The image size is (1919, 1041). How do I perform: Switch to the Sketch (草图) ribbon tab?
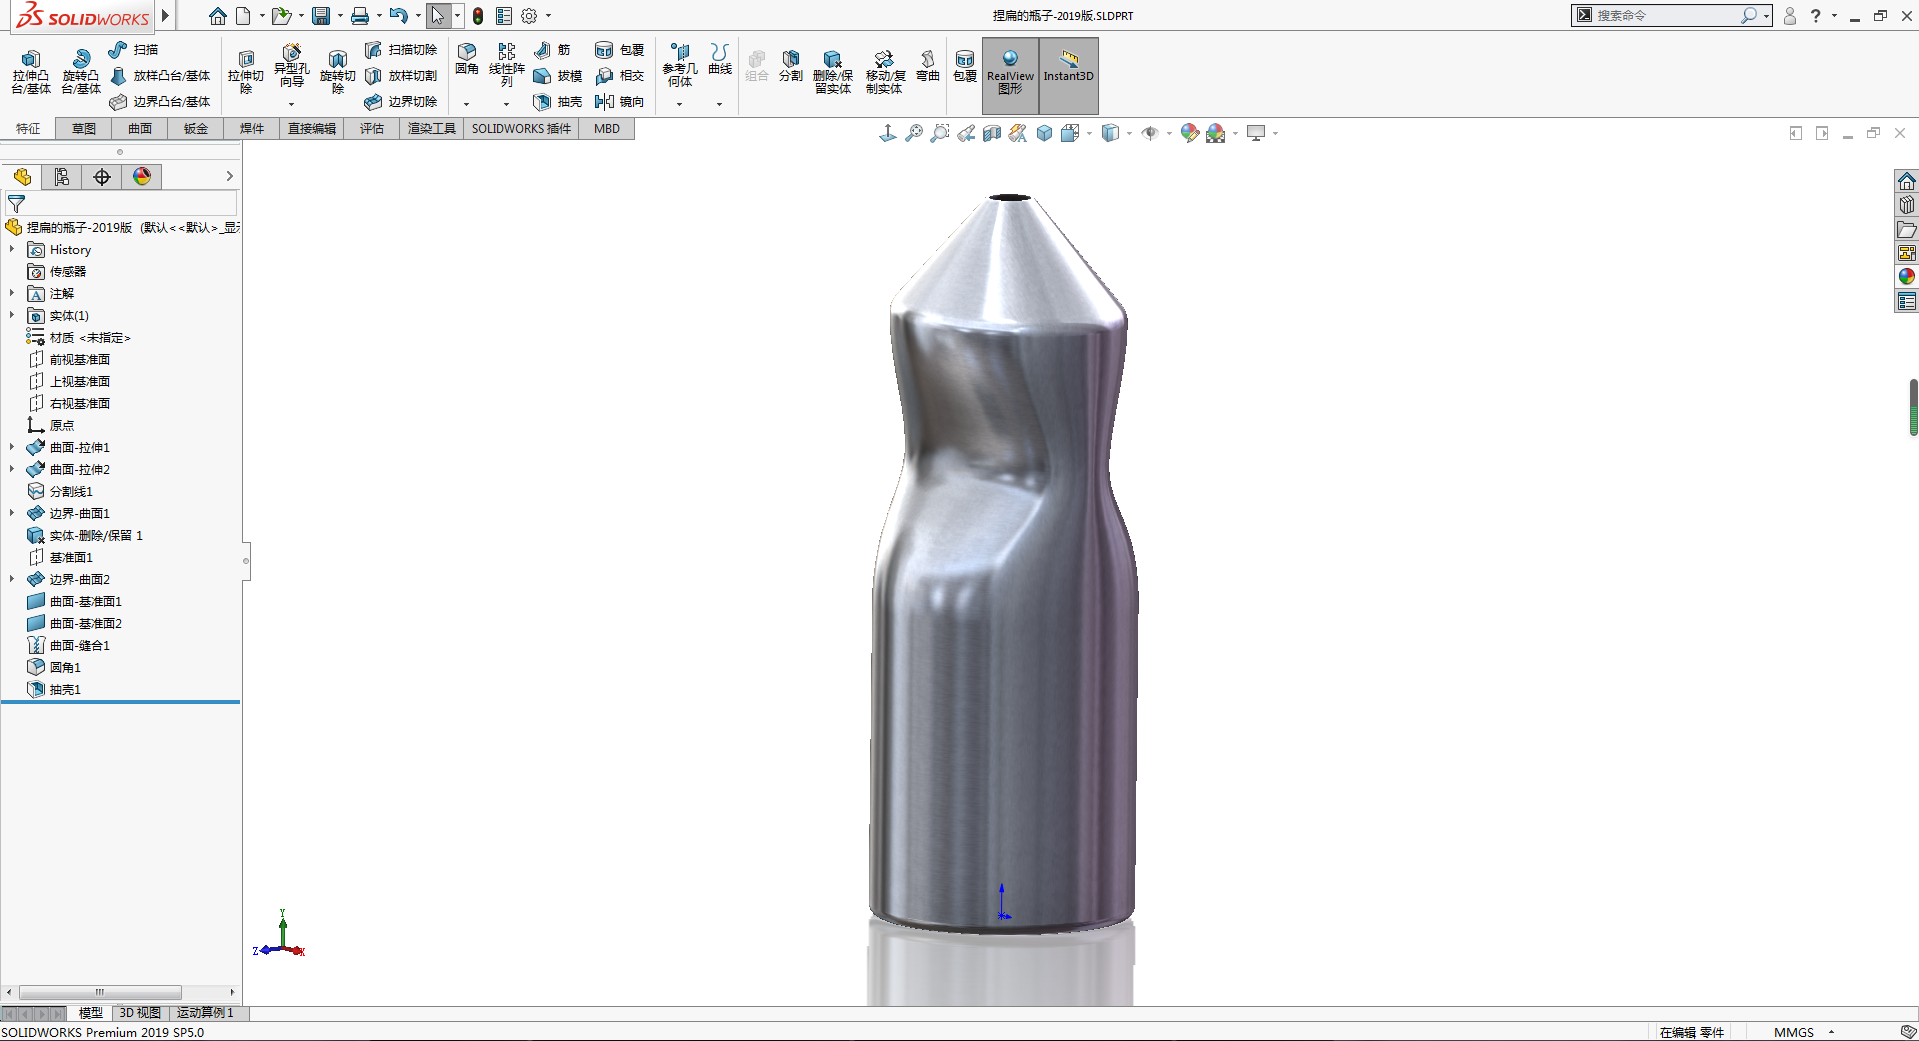pyautogui.click(x=84, y=129)
